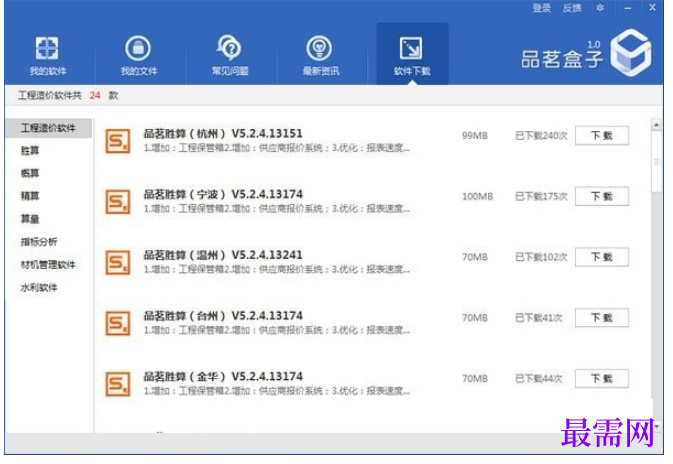Click 已下载240次 download count
The height and width of the screenshot is (464, 673).
[x=541, y=136]
